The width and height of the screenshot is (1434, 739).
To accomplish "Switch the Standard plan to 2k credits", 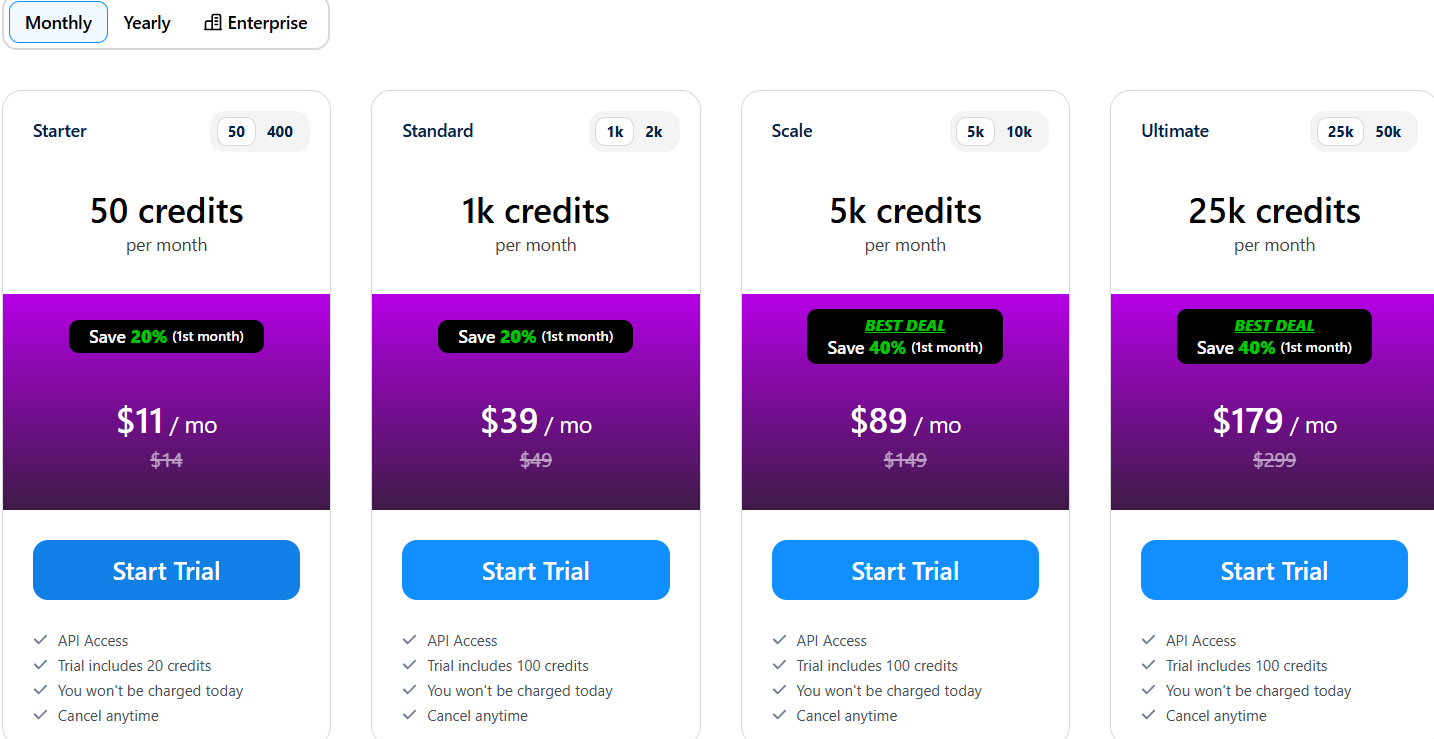I will pos(655,131).
